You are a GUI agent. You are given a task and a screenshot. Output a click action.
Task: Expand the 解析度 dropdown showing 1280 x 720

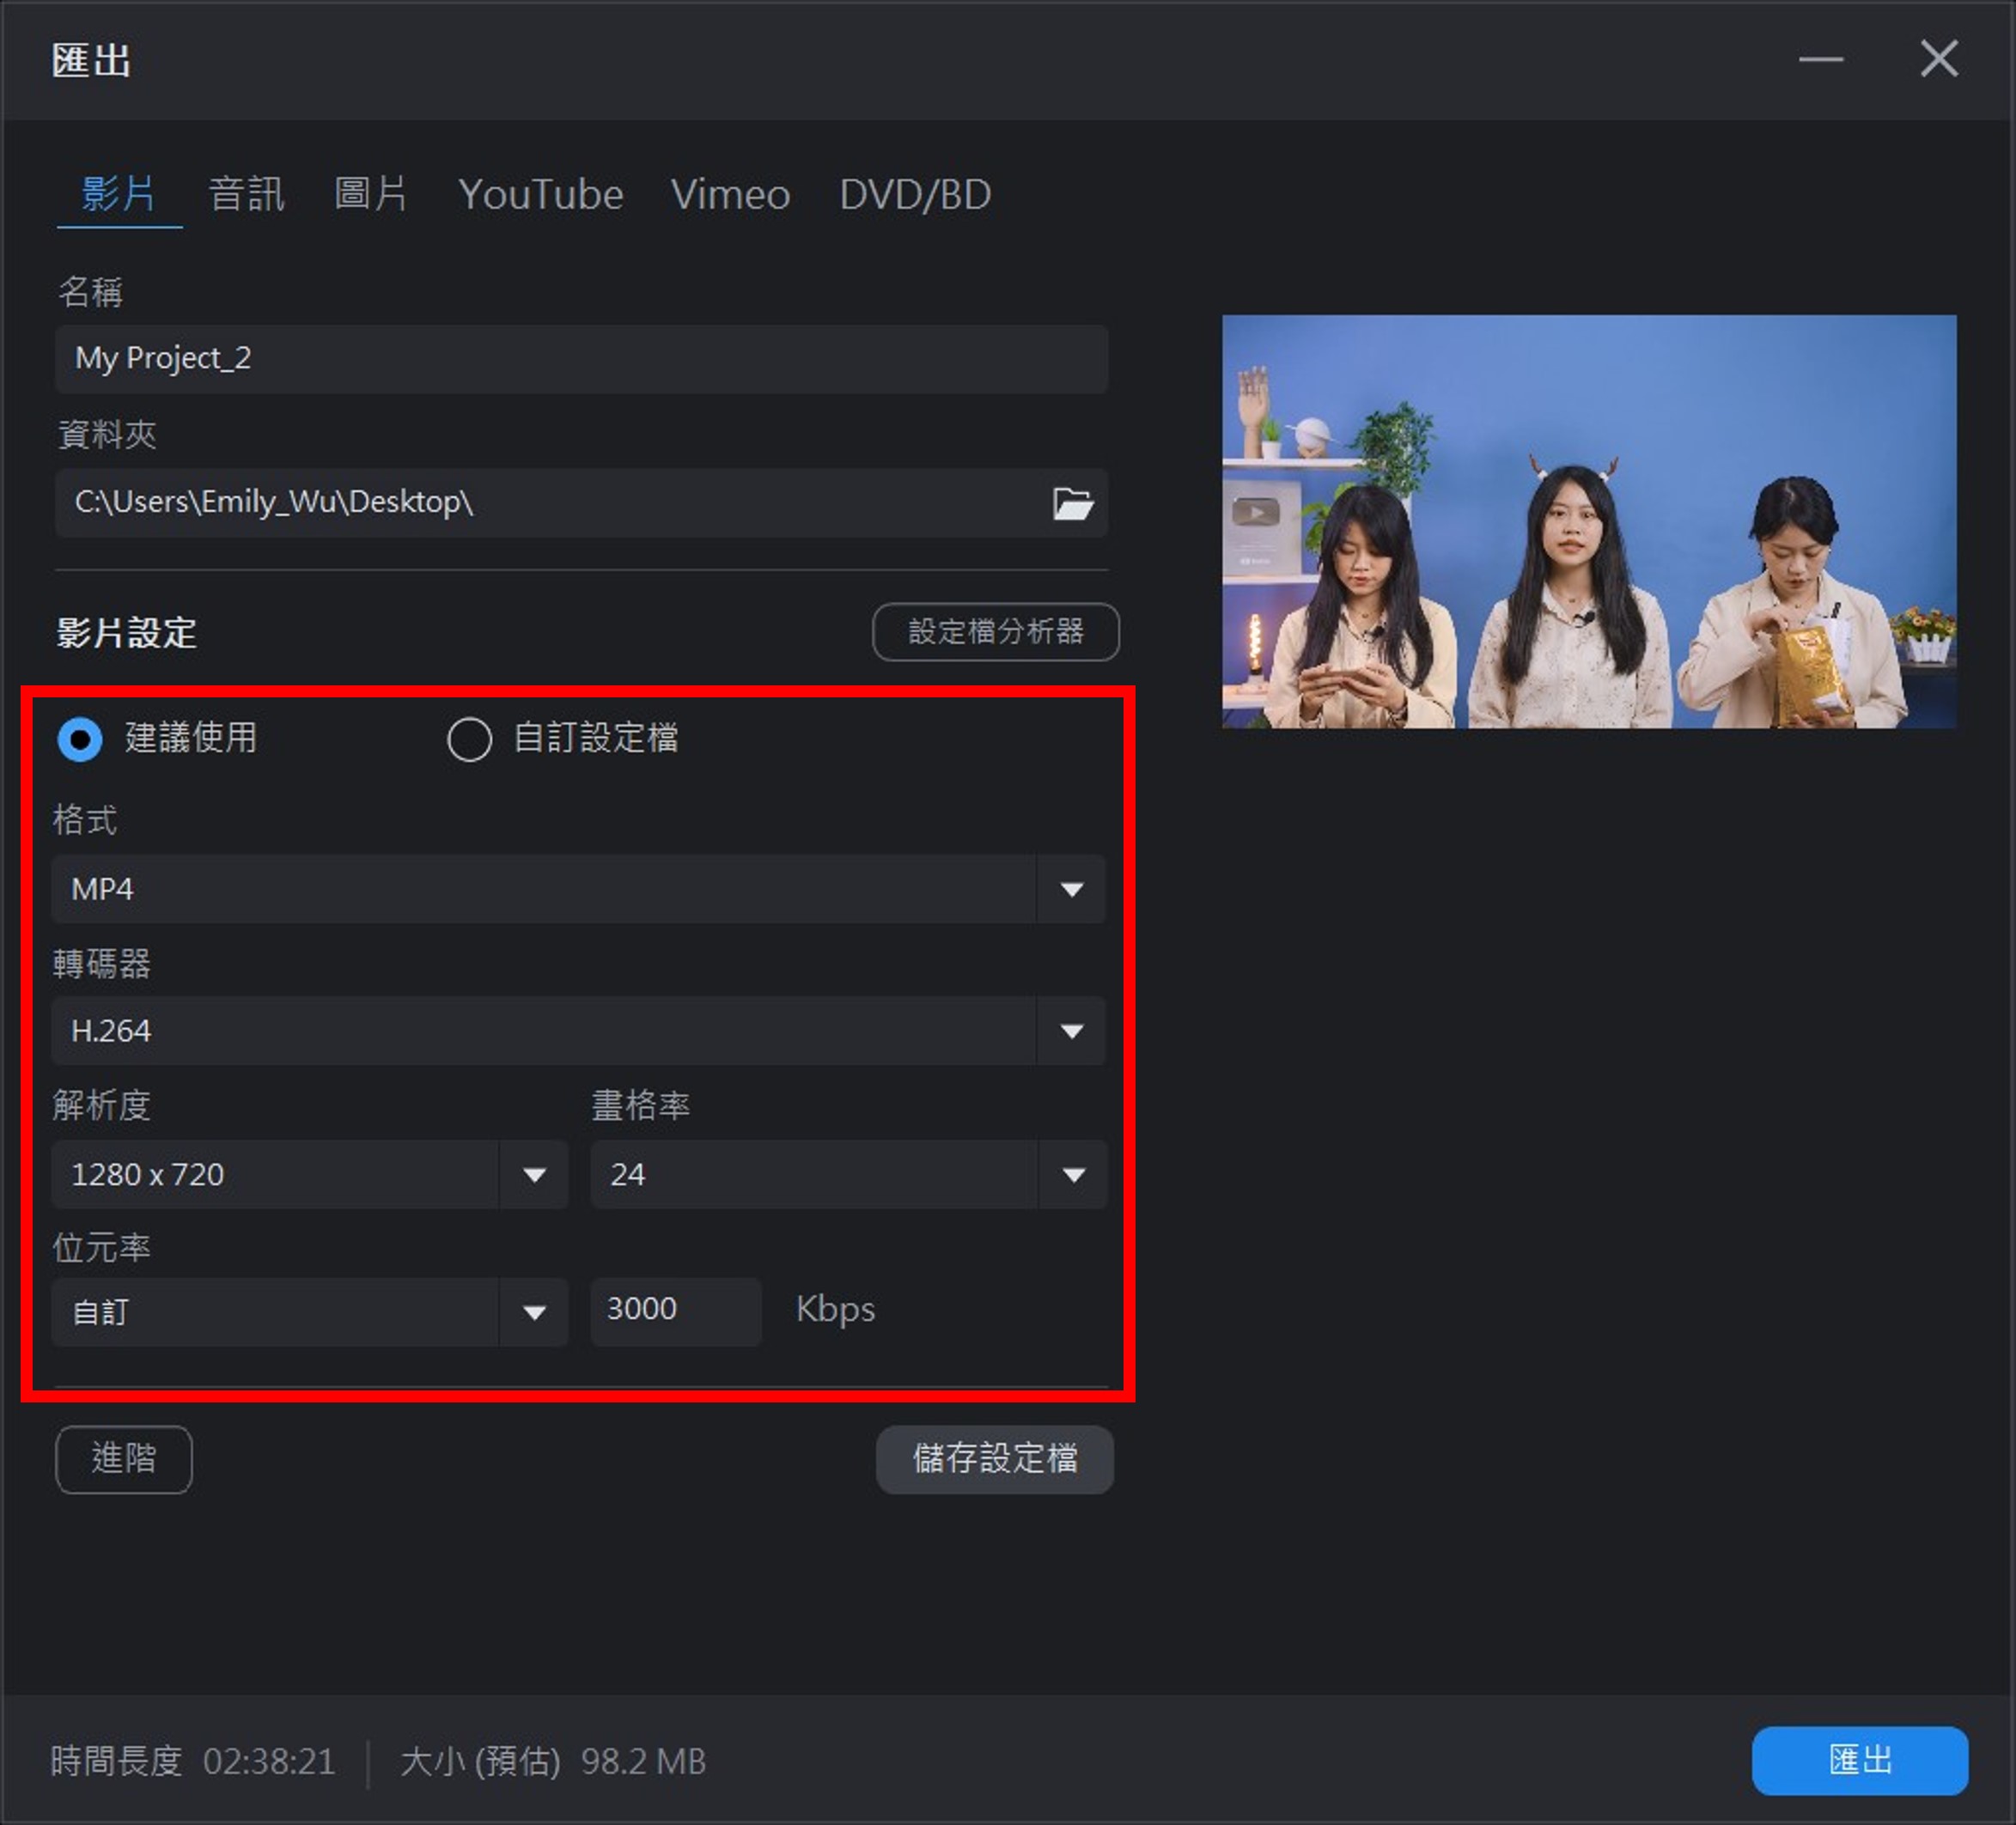click(x=534, y=1174)
